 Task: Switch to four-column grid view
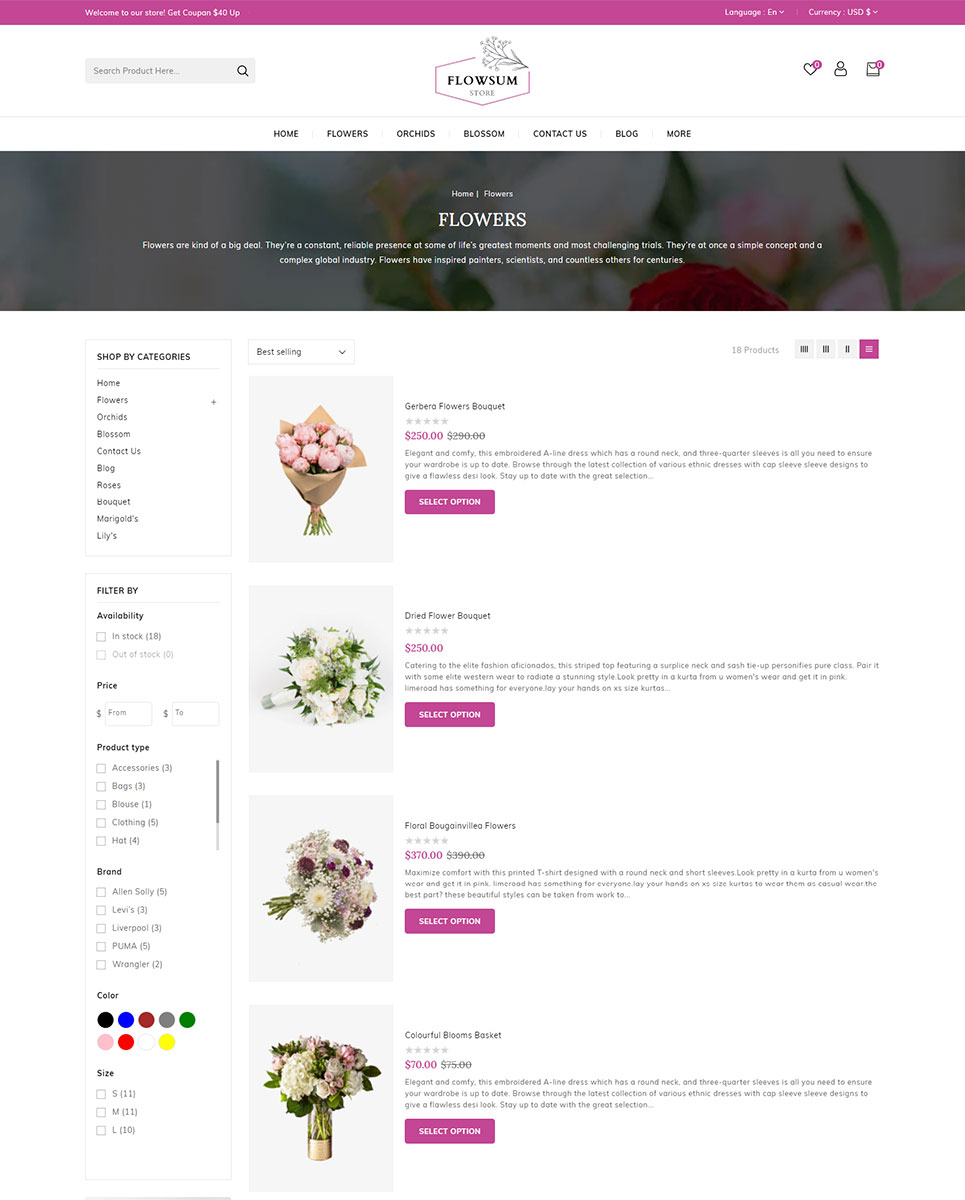pos(804,349)
